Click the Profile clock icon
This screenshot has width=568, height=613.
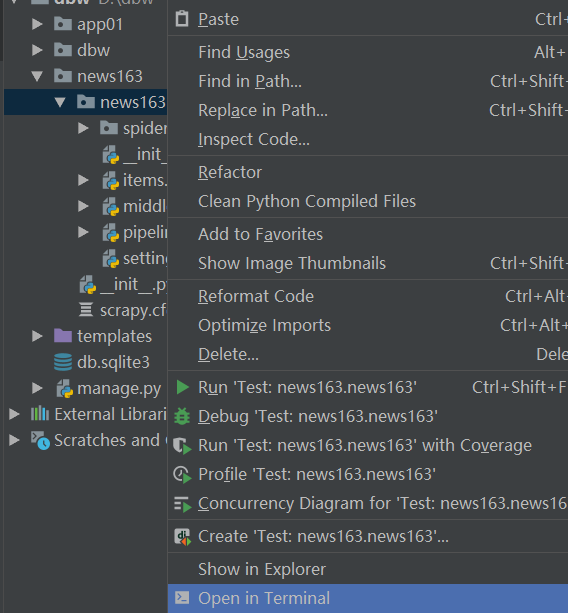(182, 474)
